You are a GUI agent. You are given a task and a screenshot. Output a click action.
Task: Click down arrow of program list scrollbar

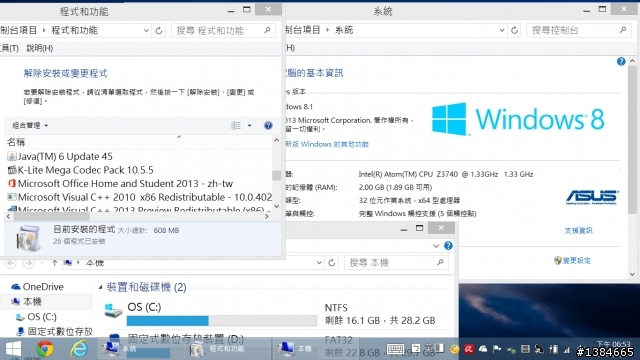click(276, 207)
